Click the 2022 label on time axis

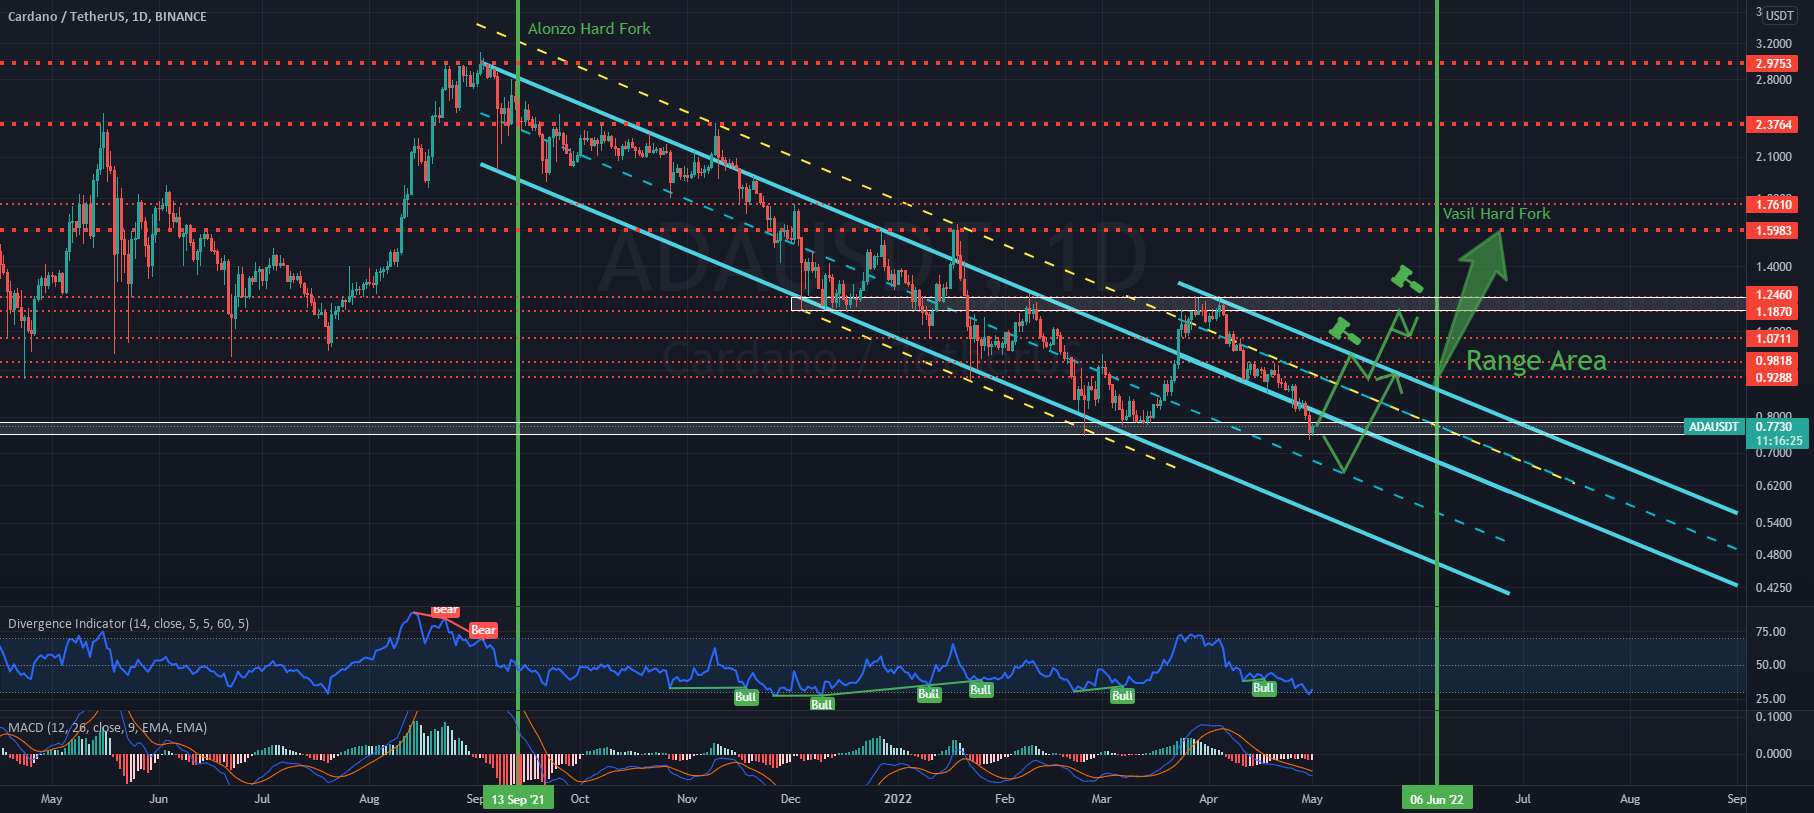[898, 799]
